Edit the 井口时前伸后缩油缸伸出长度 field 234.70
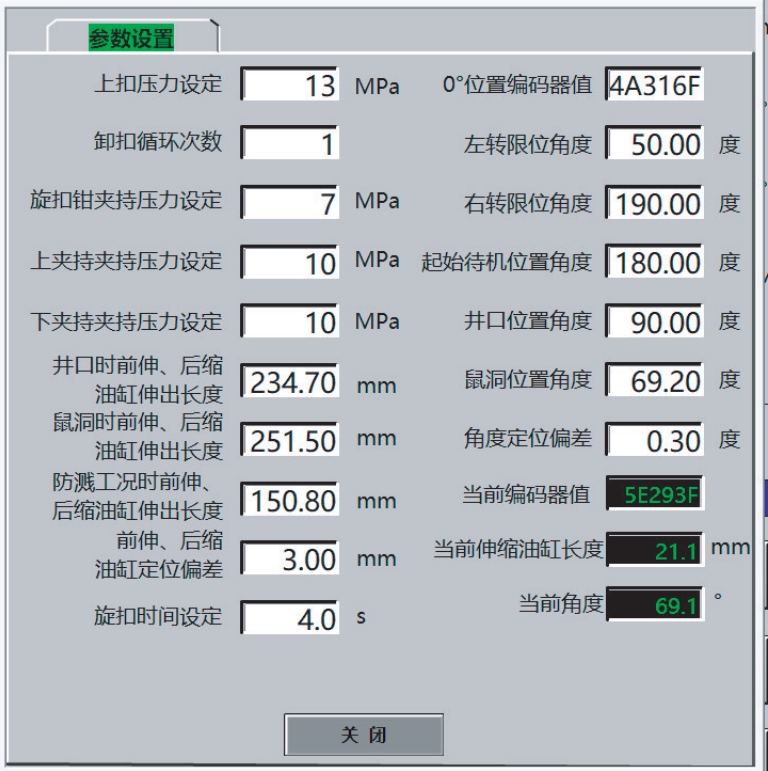This screenshot has height=771, width=768. point(290,381)
